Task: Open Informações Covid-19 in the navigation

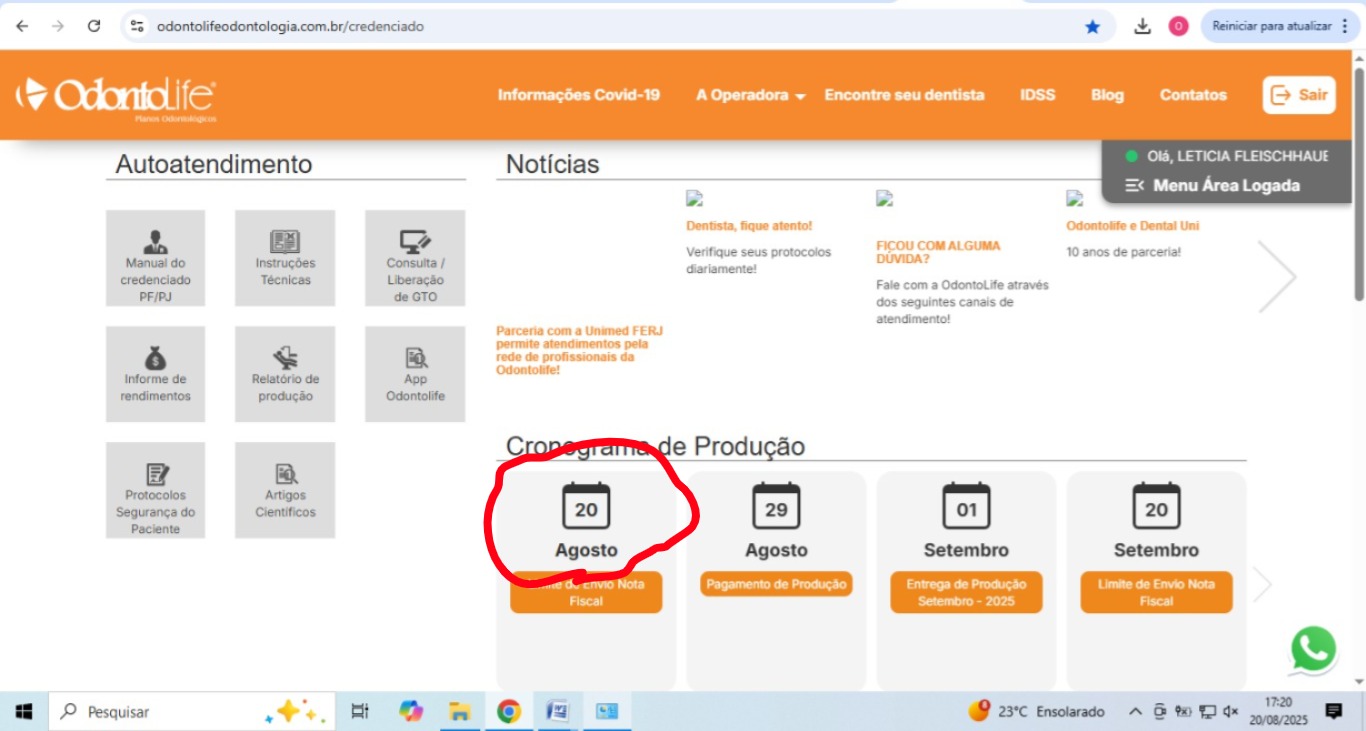Action: (x=579, y=96)
